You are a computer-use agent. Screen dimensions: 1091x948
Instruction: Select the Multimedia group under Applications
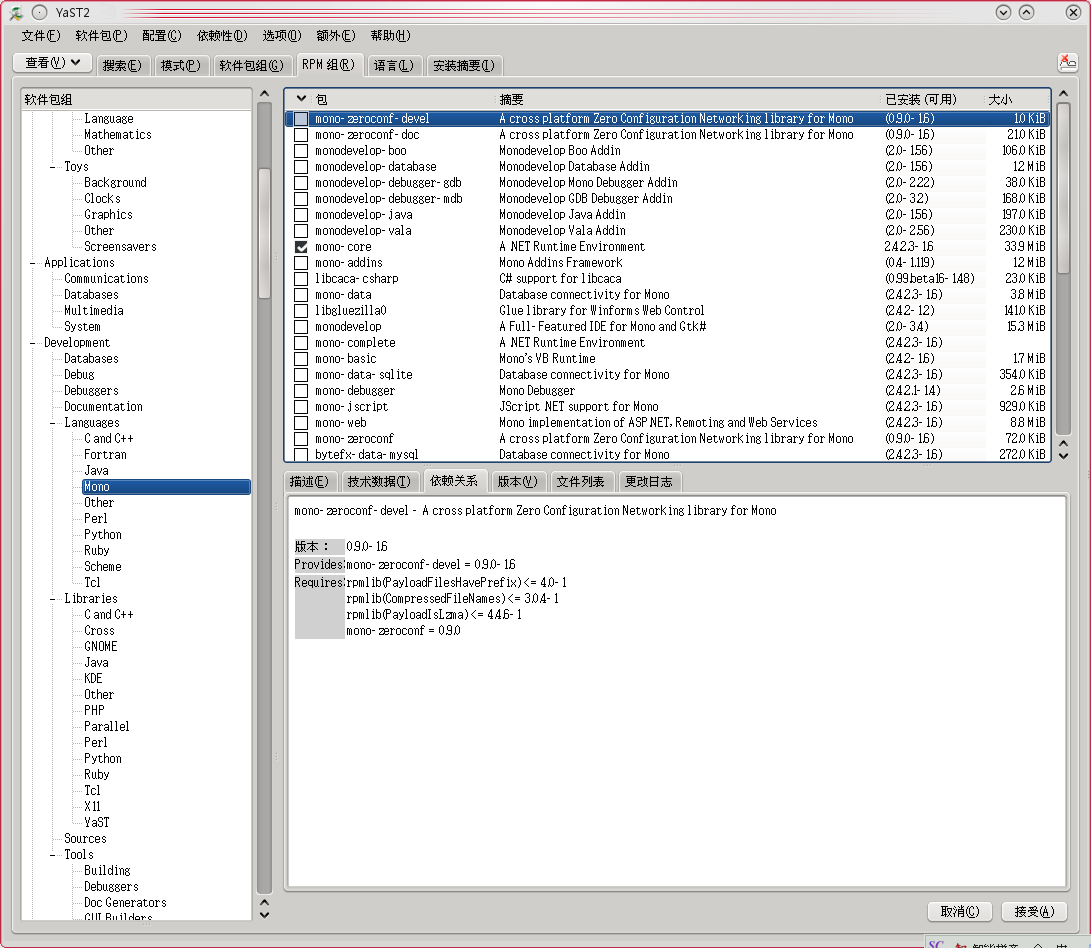pyautogui.click(x=94, y=311)
